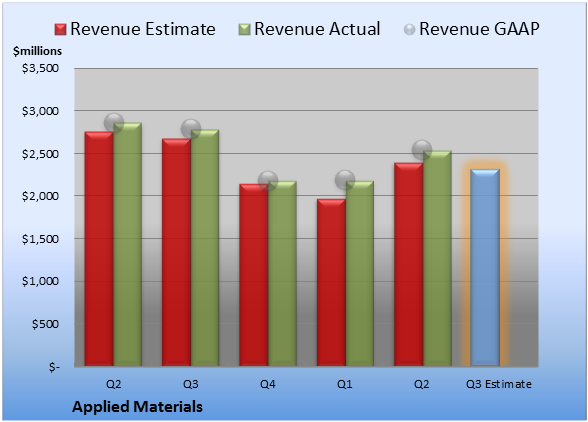Click the red Revenue Estimate legend swatch
Image resolution: width=588 pixels, height=422 pixels.
click(x=60, y=30)
